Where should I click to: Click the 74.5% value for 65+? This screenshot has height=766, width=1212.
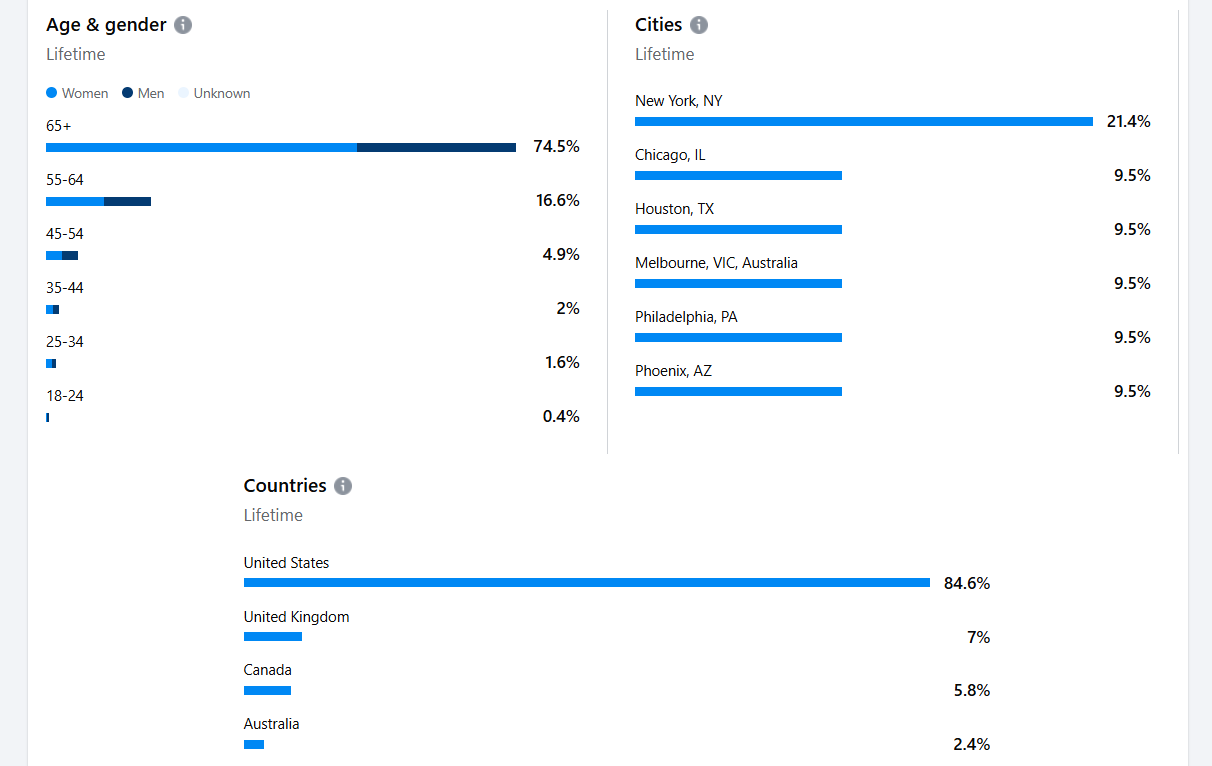tap(556, 147)
